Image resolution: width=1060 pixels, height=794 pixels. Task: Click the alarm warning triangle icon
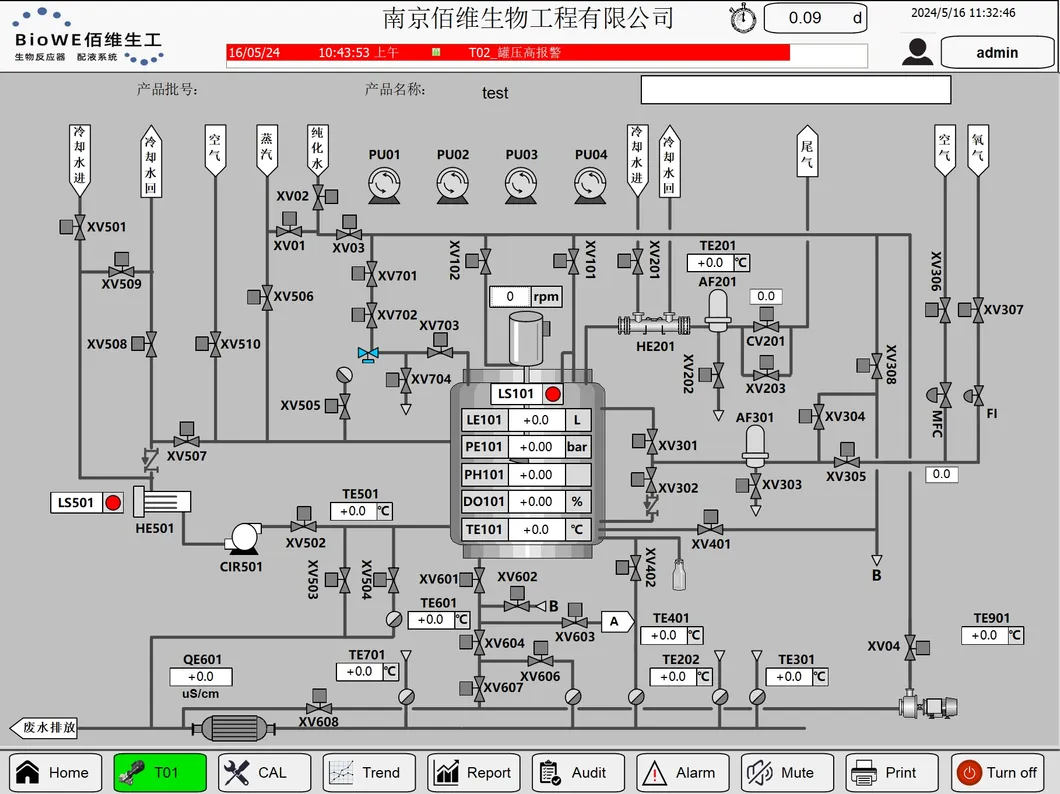[655, 772]
